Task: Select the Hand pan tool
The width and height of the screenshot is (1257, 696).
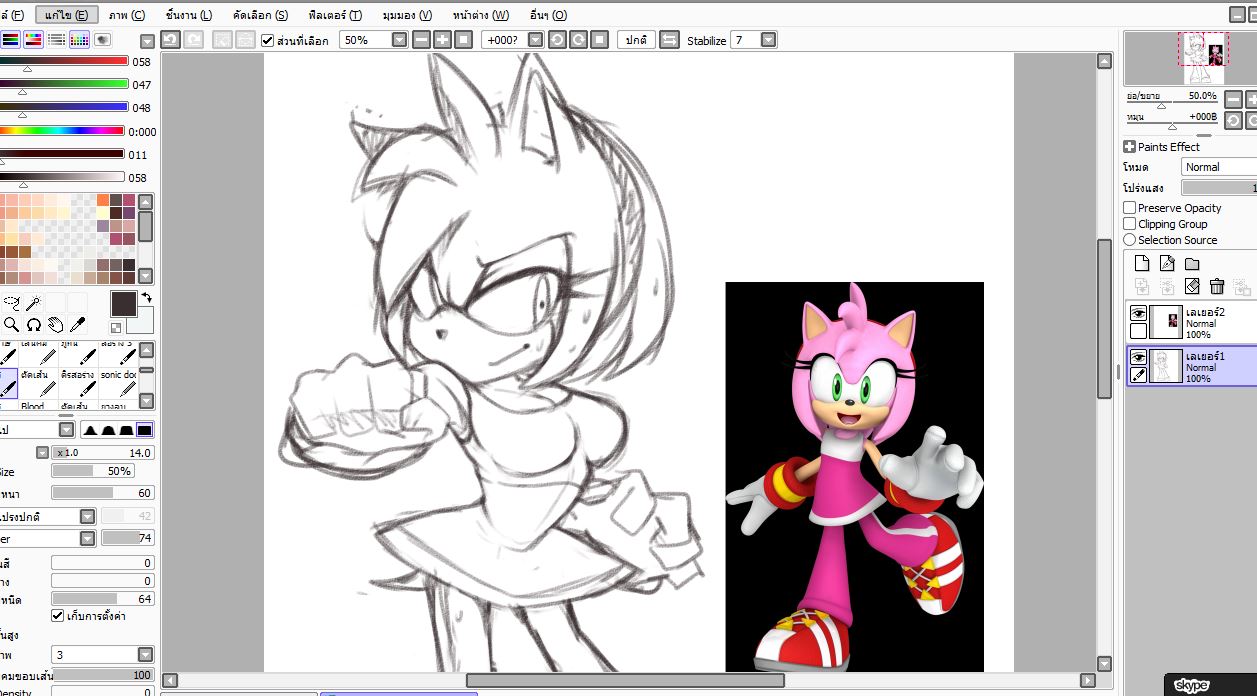Action: [56, 324]
